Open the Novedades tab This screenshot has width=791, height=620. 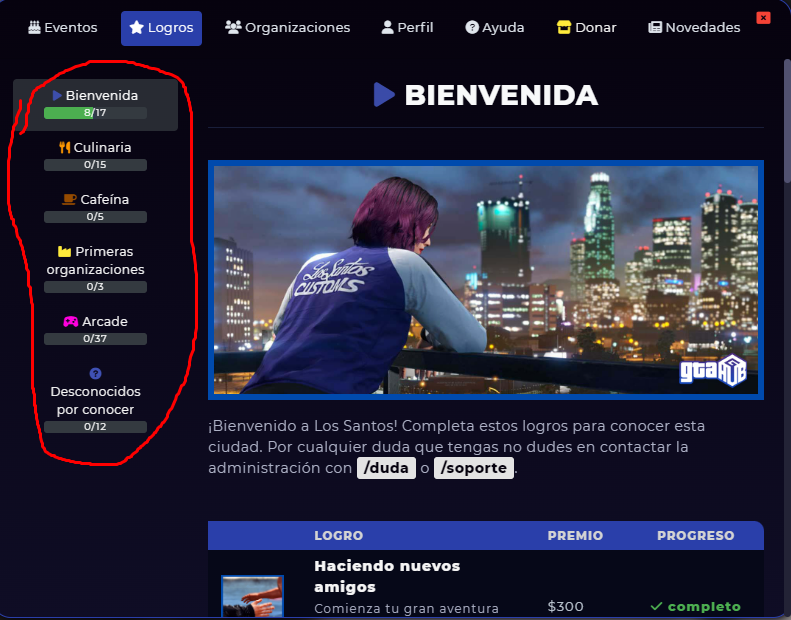[694, 28]
